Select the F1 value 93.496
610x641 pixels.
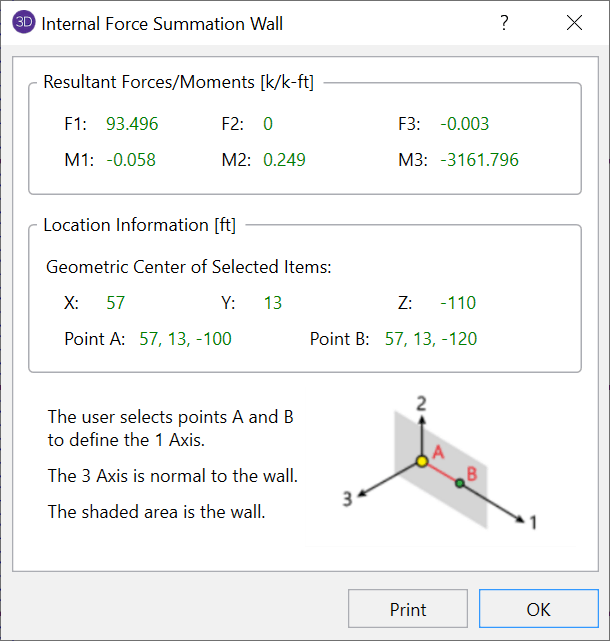point(132,124)
